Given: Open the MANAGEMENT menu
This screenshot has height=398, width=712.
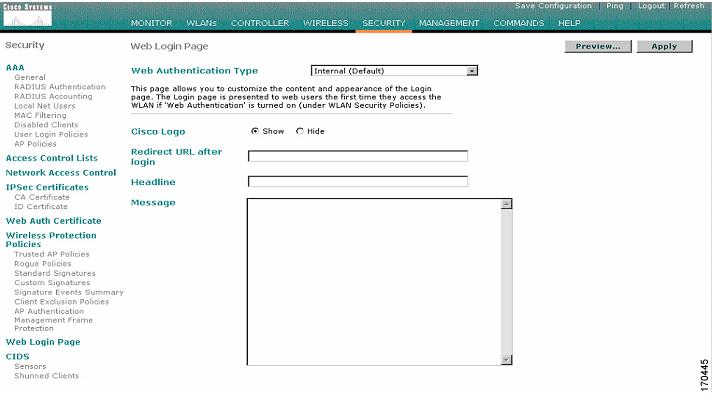Looking at the screenshot, I should pos(449,23).
